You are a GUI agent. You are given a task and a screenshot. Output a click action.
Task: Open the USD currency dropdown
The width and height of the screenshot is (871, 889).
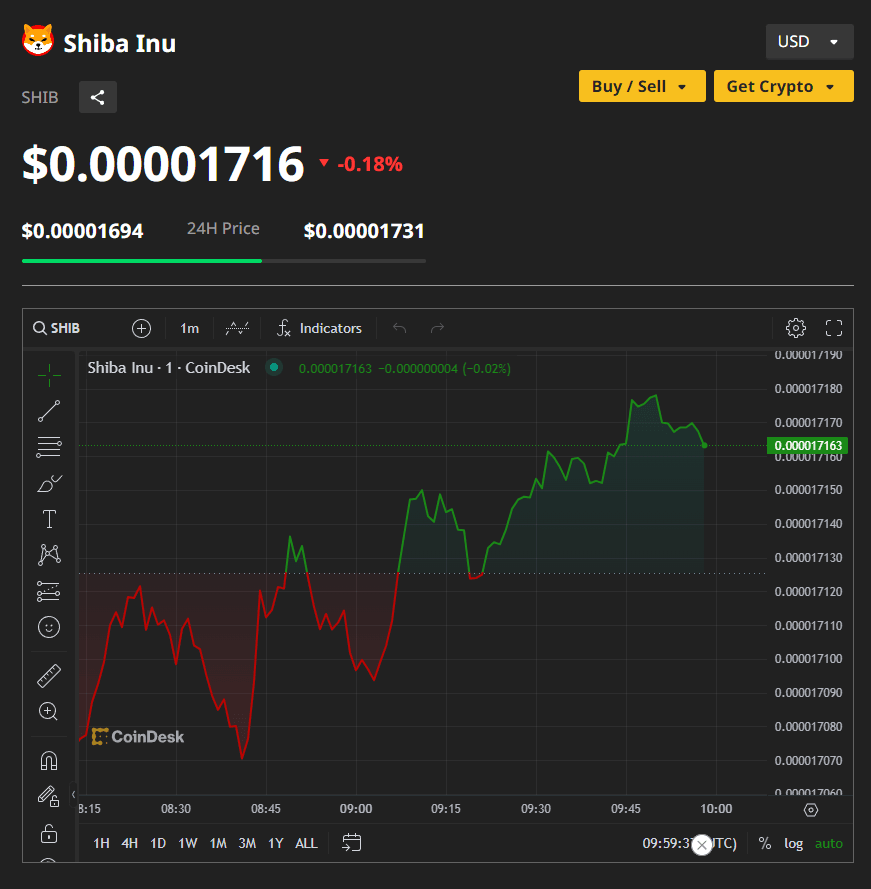coord(809,41)
